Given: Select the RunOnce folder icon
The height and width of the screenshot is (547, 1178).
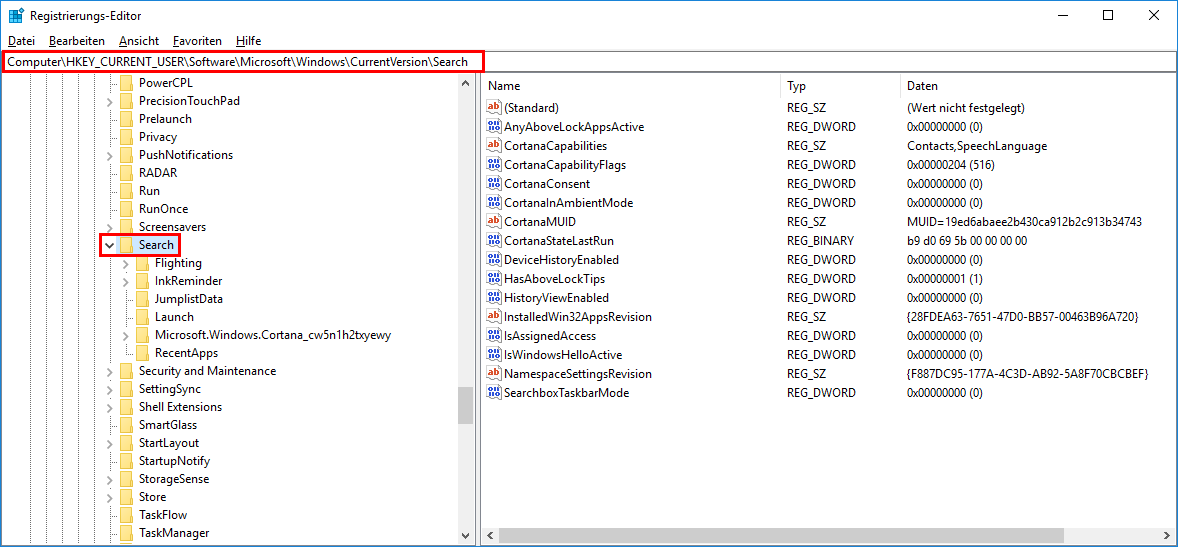Looking at the screenshot, I should point(126,209).
